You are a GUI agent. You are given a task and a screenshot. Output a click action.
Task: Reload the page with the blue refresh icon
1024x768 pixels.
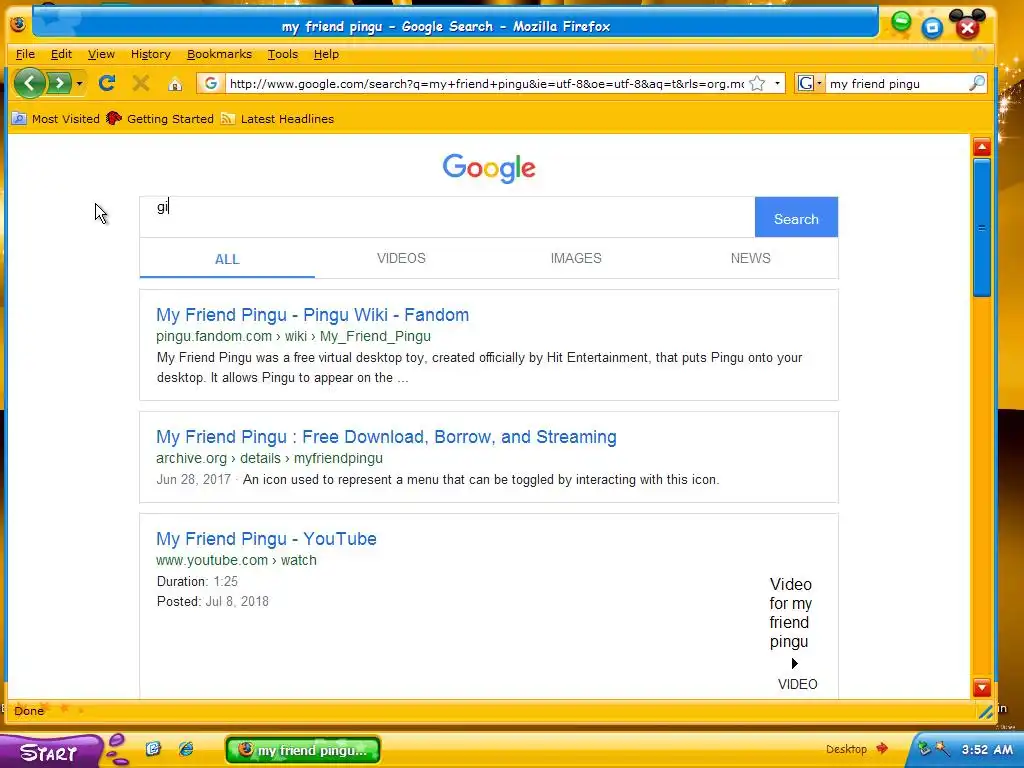point(107,83)
